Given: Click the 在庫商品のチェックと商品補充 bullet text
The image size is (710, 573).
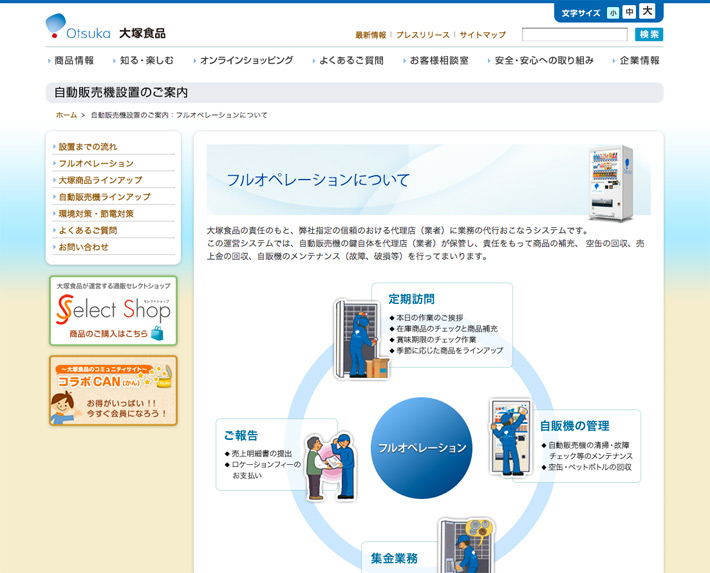Looking at the screenshot, I should click(446, 329).
